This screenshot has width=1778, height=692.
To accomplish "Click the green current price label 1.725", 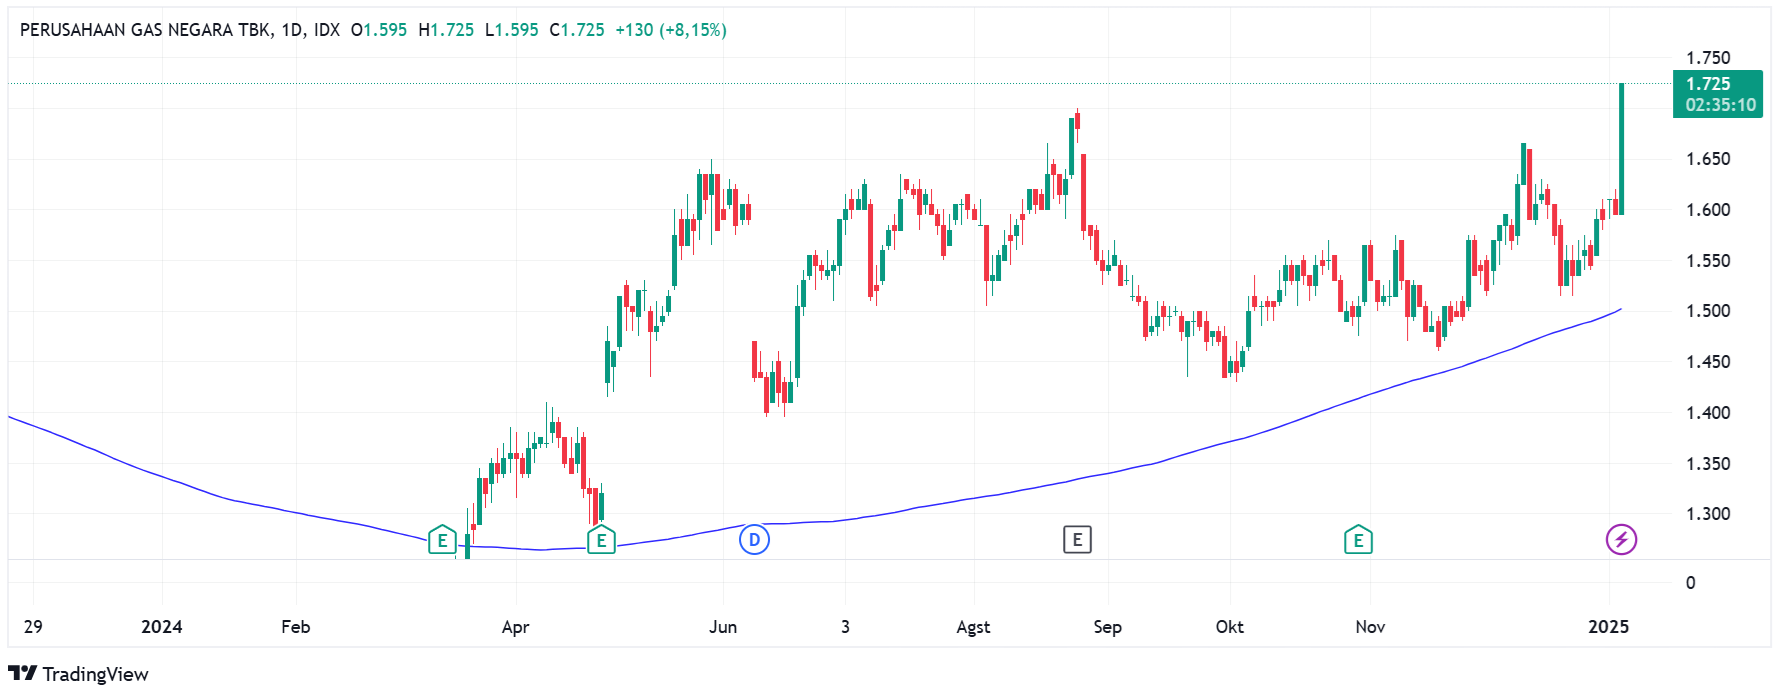I will click(1708, 84).
